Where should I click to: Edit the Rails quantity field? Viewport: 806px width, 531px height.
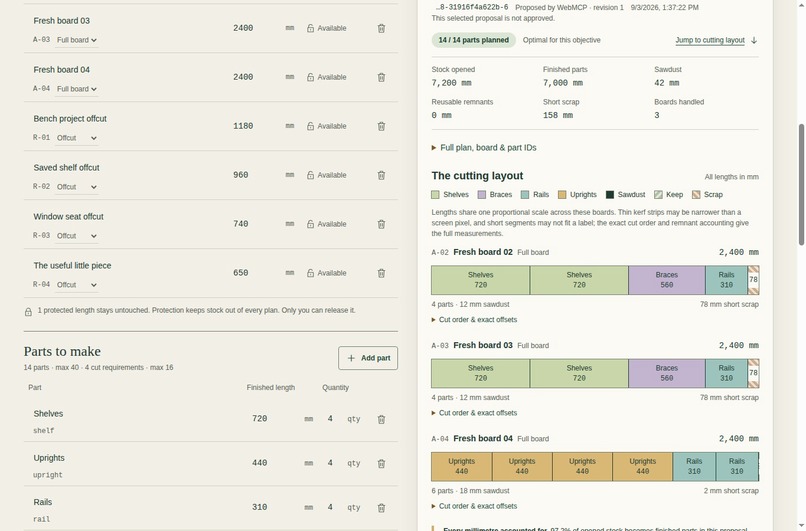click(331, 507)
